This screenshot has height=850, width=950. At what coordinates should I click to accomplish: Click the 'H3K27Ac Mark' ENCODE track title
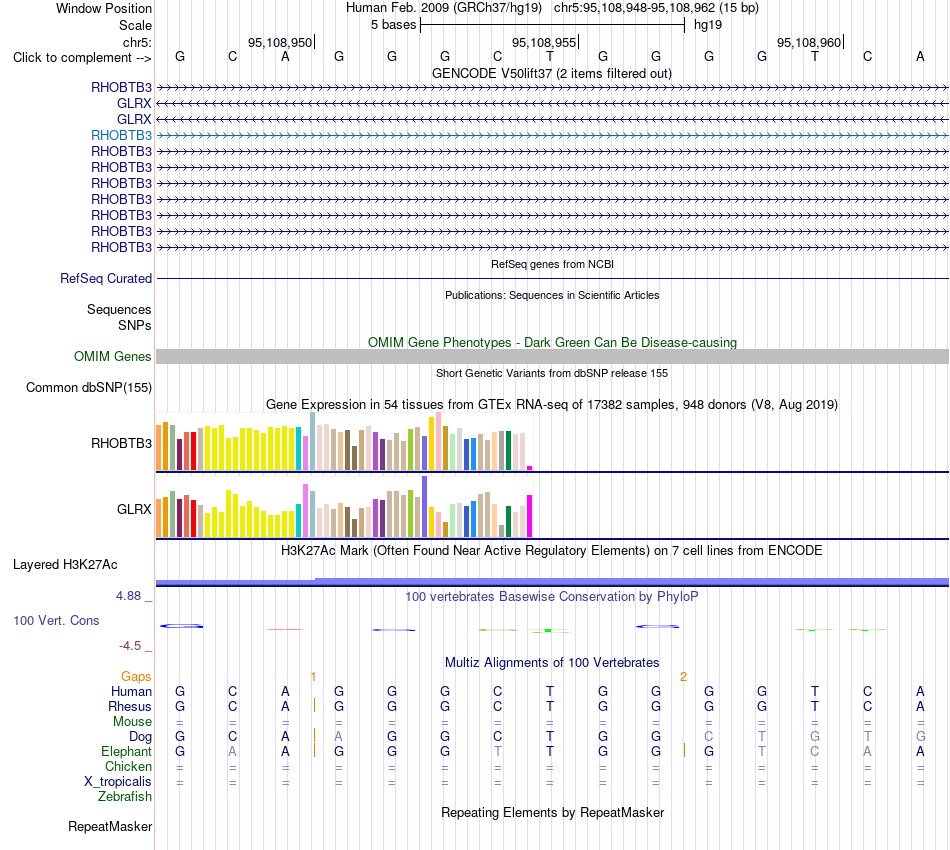tap(552, 551)
